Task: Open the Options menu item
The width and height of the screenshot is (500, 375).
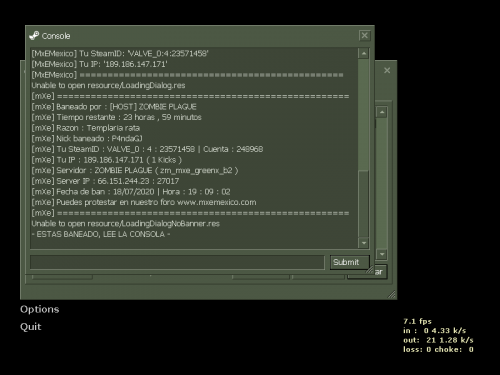Action: (39, 309)
